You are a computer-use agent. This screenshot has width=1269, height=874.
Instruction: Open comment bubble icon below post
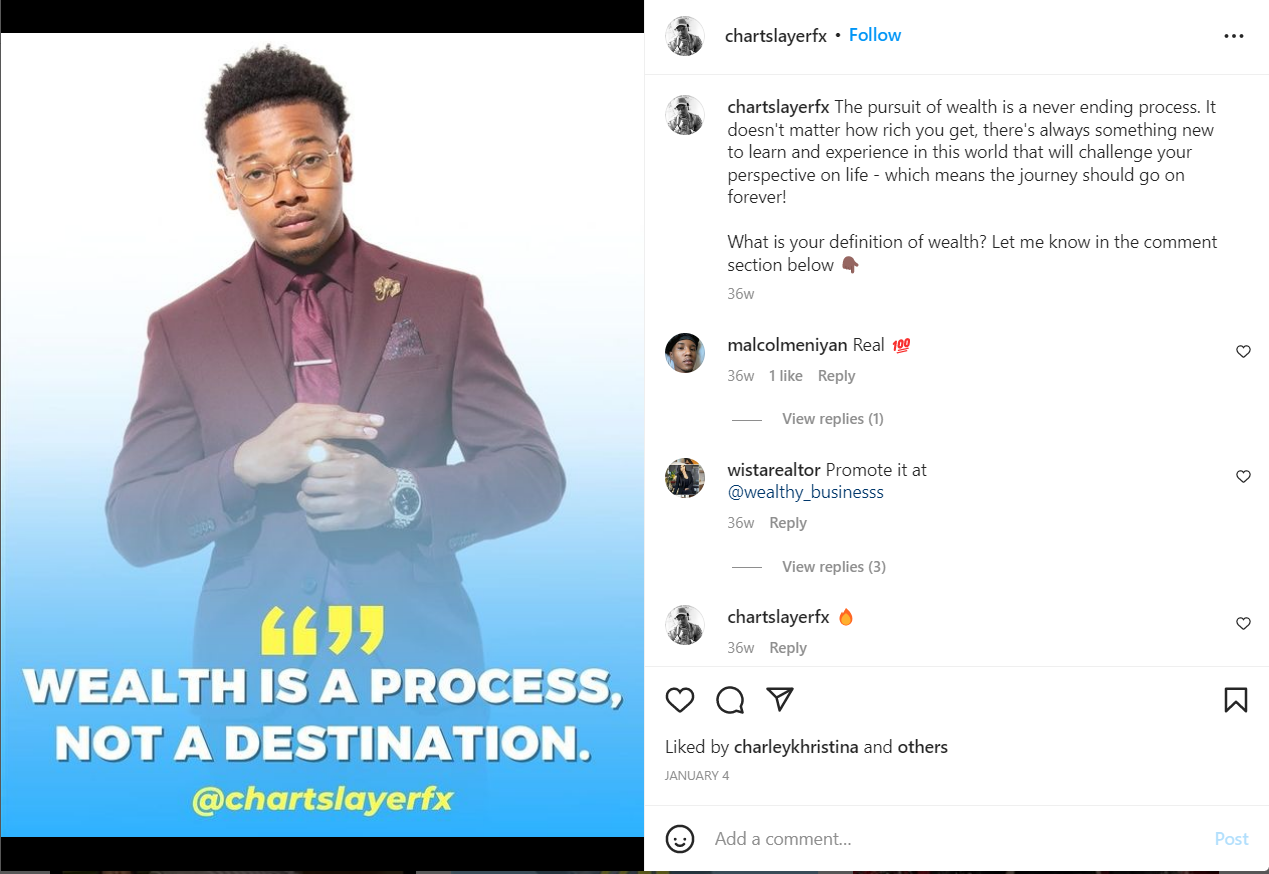pyautogui.click(x=731, y=700)
